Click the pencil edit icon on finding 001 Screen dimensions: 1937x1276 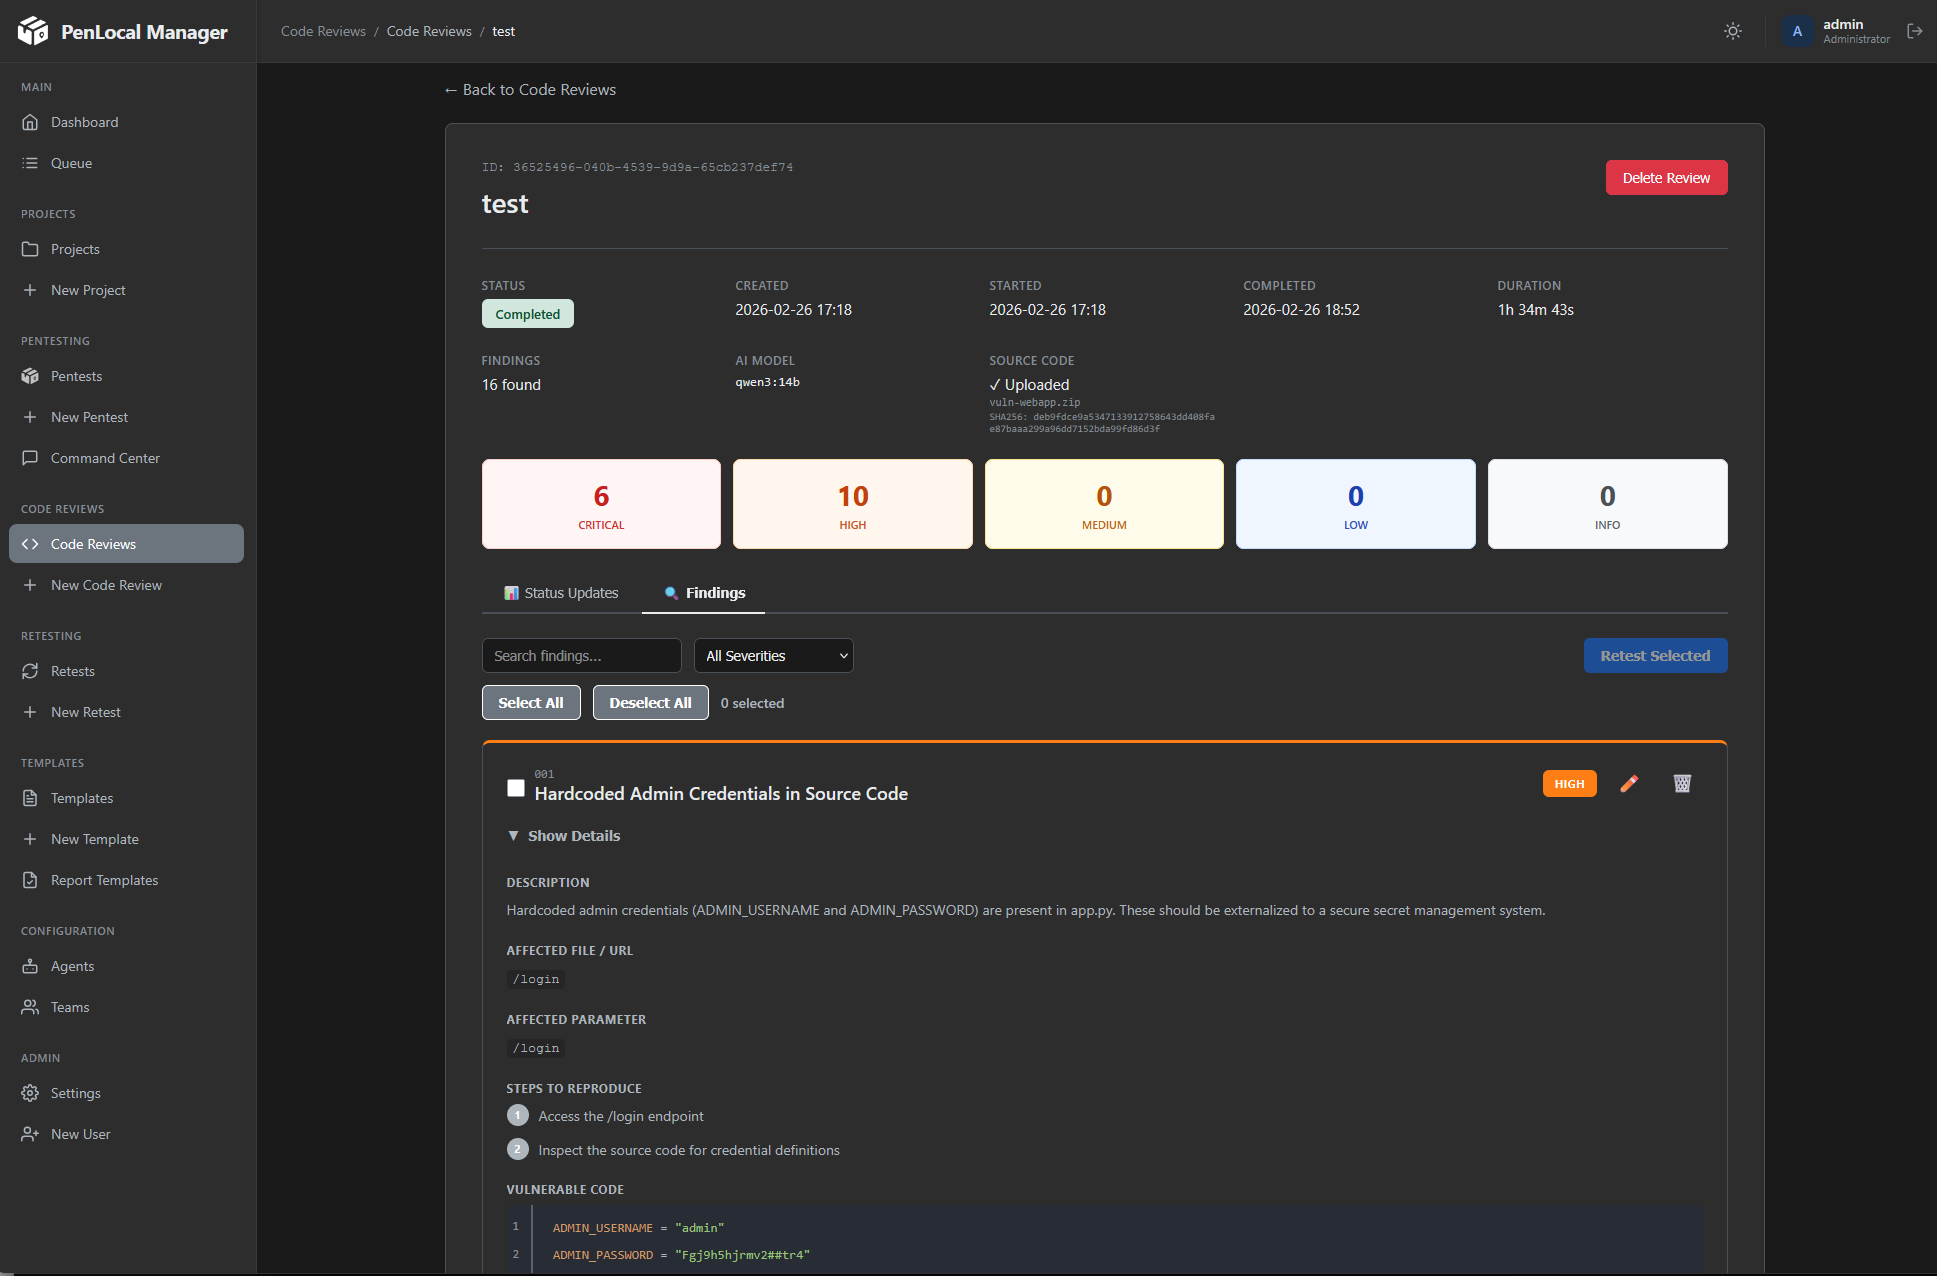coord(1629,784)
